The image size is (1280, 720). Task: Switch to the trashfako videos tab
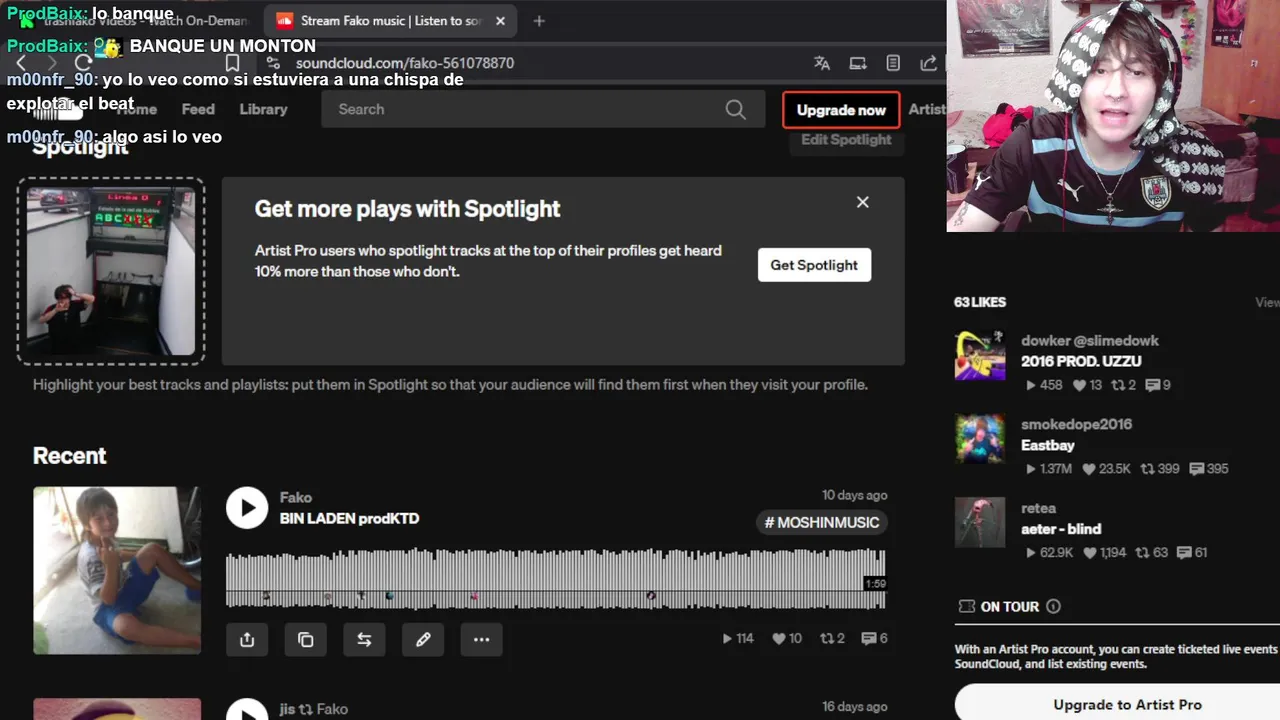coord(135,21)
